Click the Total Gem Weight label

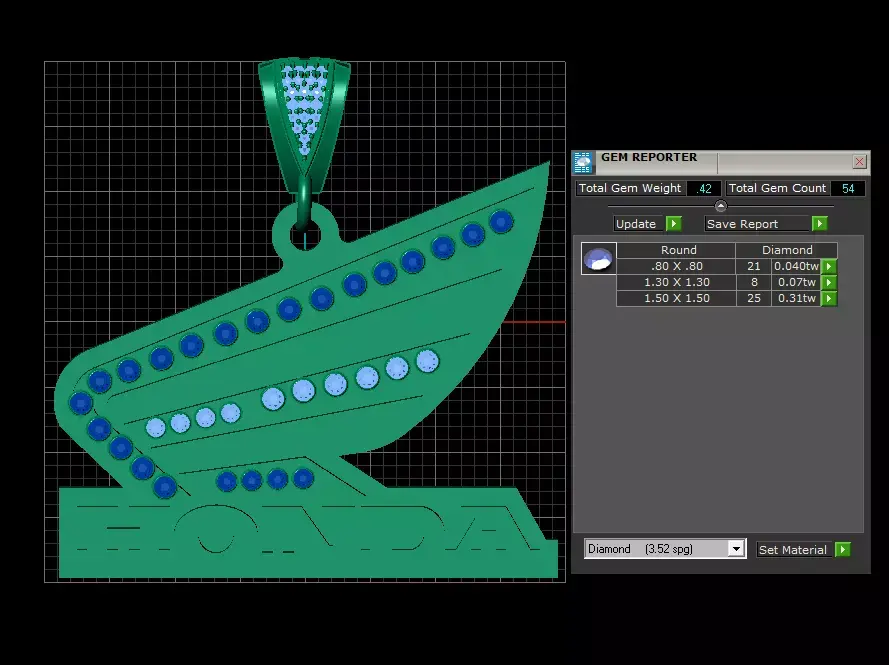tap(630, 188)
